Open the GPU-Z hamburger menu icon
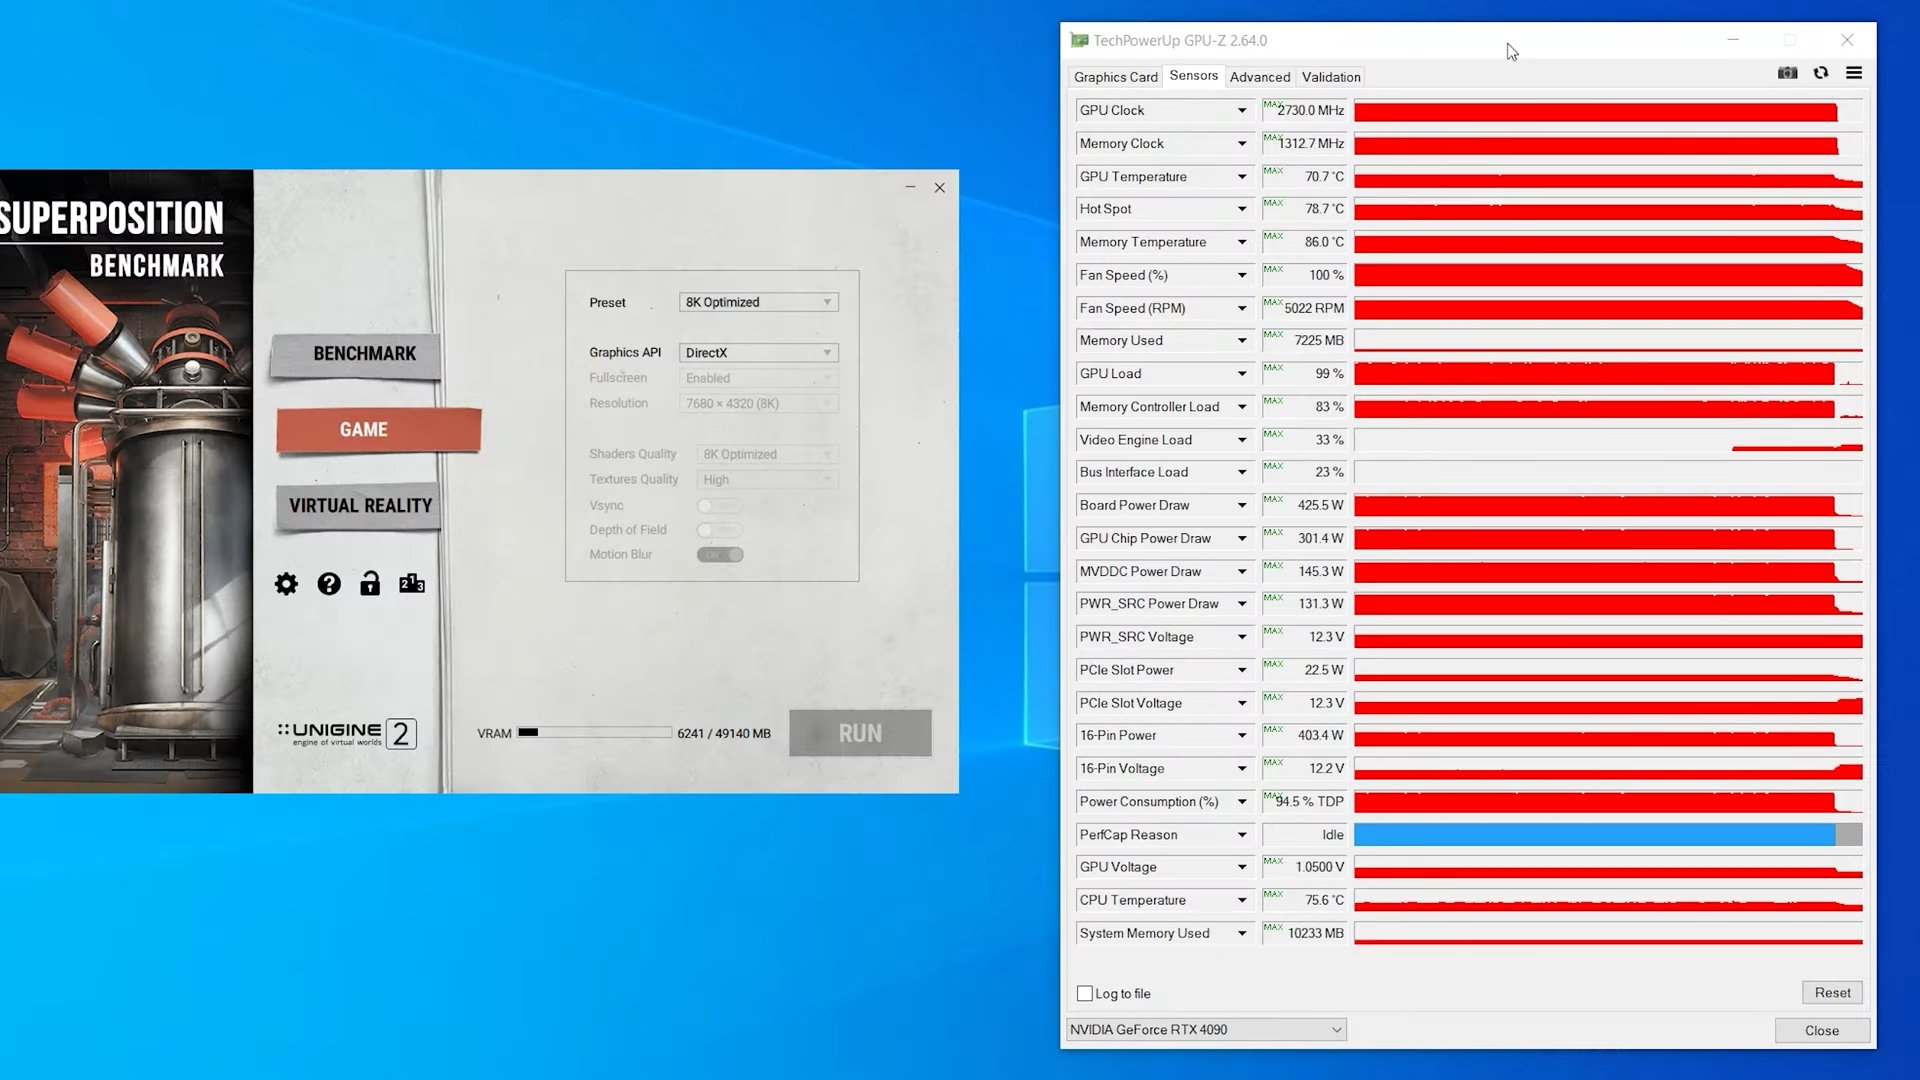 (x=1854, y=73)
